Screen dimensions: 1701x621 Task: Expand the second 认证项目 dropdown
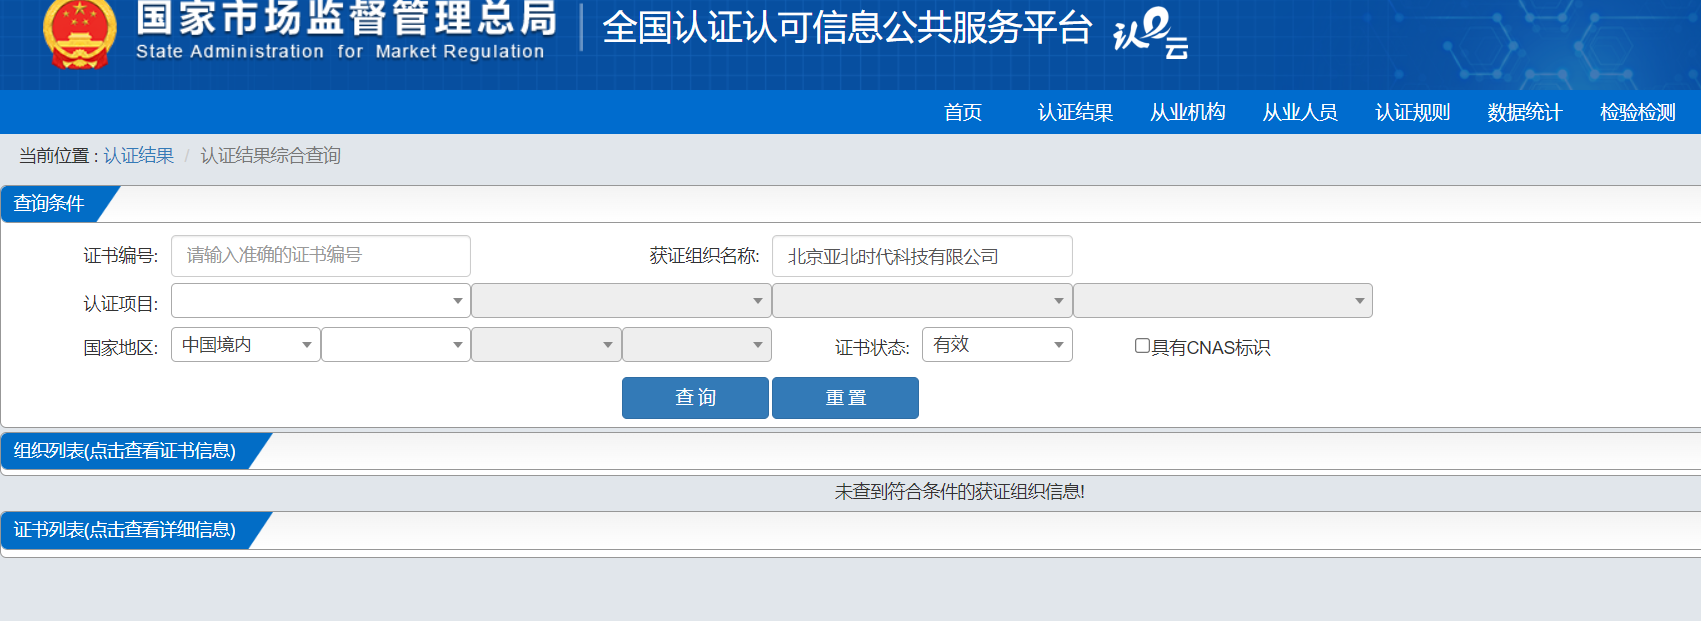pyautogui.click(x=621, y=300)
